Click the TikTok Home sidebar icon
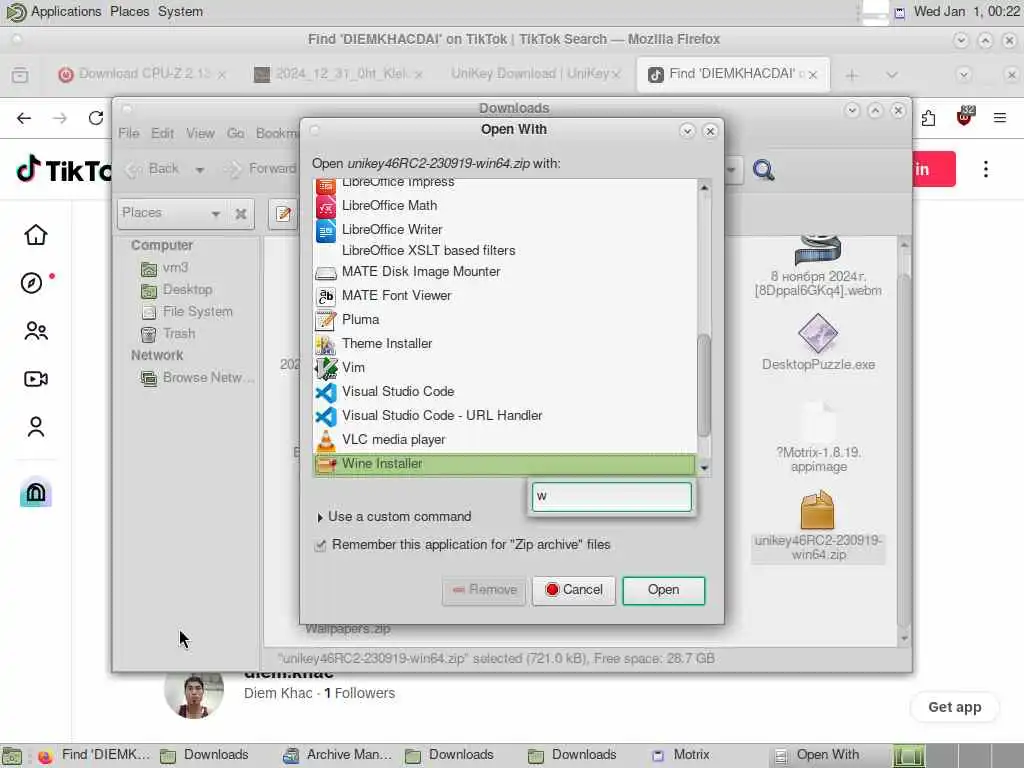 click(35, 234)
